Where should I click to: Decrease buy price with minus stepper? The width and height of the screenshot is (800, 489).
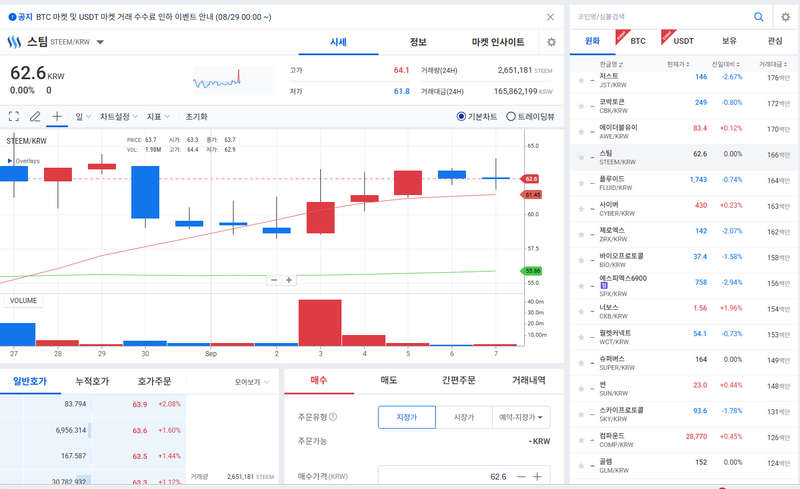pyautogui.click(x=521, y=476)
